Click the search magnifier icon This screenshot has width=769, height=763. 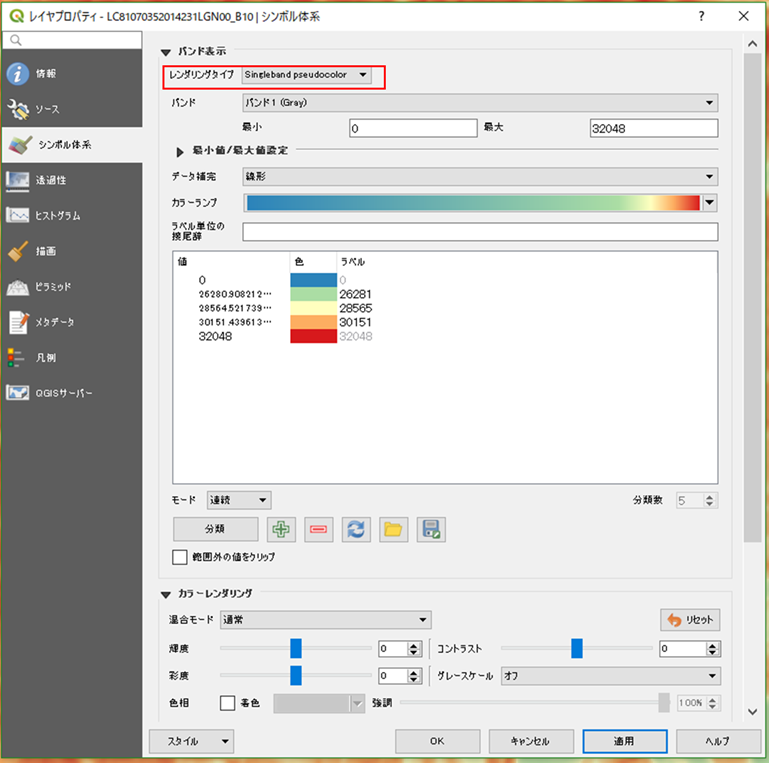pyautogui.click(x=16, y=40)
